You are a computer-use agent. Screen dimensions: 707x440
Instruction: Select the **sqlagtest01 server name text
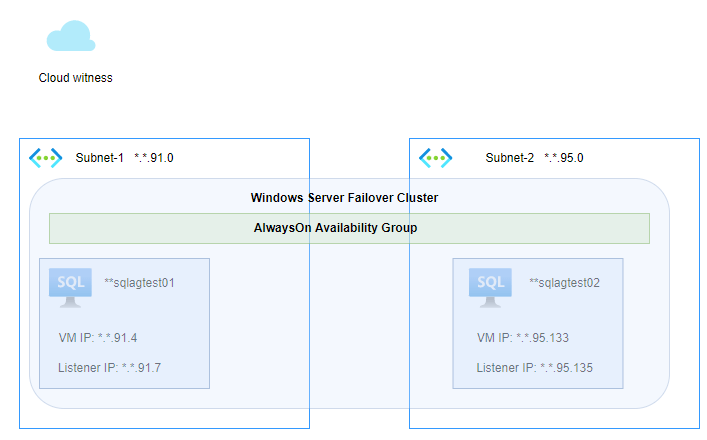point(140,283)
